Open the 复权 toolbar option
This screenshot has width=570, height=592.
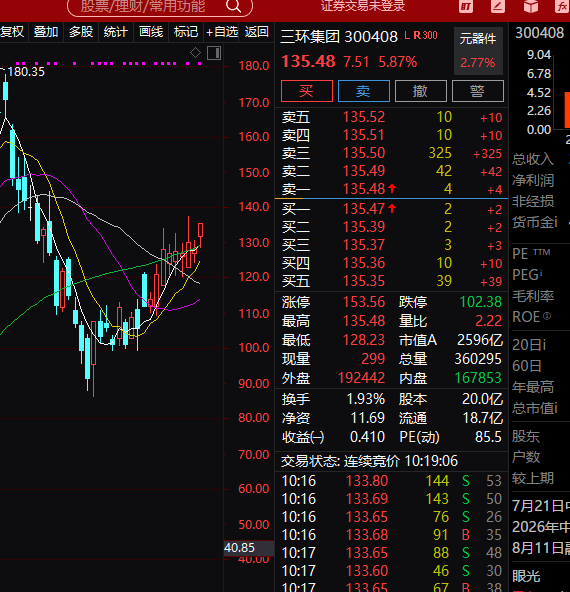[12, 32]
